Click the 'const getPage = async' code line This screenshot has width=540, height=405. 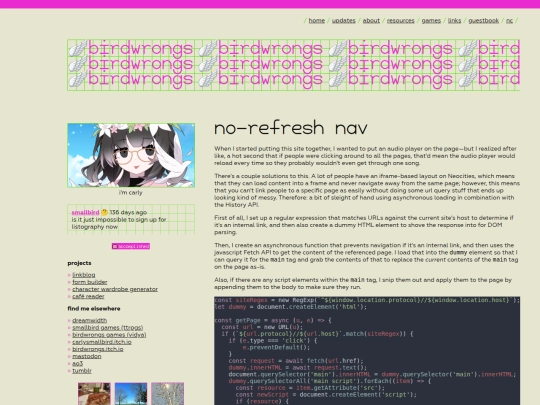pos(273,320)
